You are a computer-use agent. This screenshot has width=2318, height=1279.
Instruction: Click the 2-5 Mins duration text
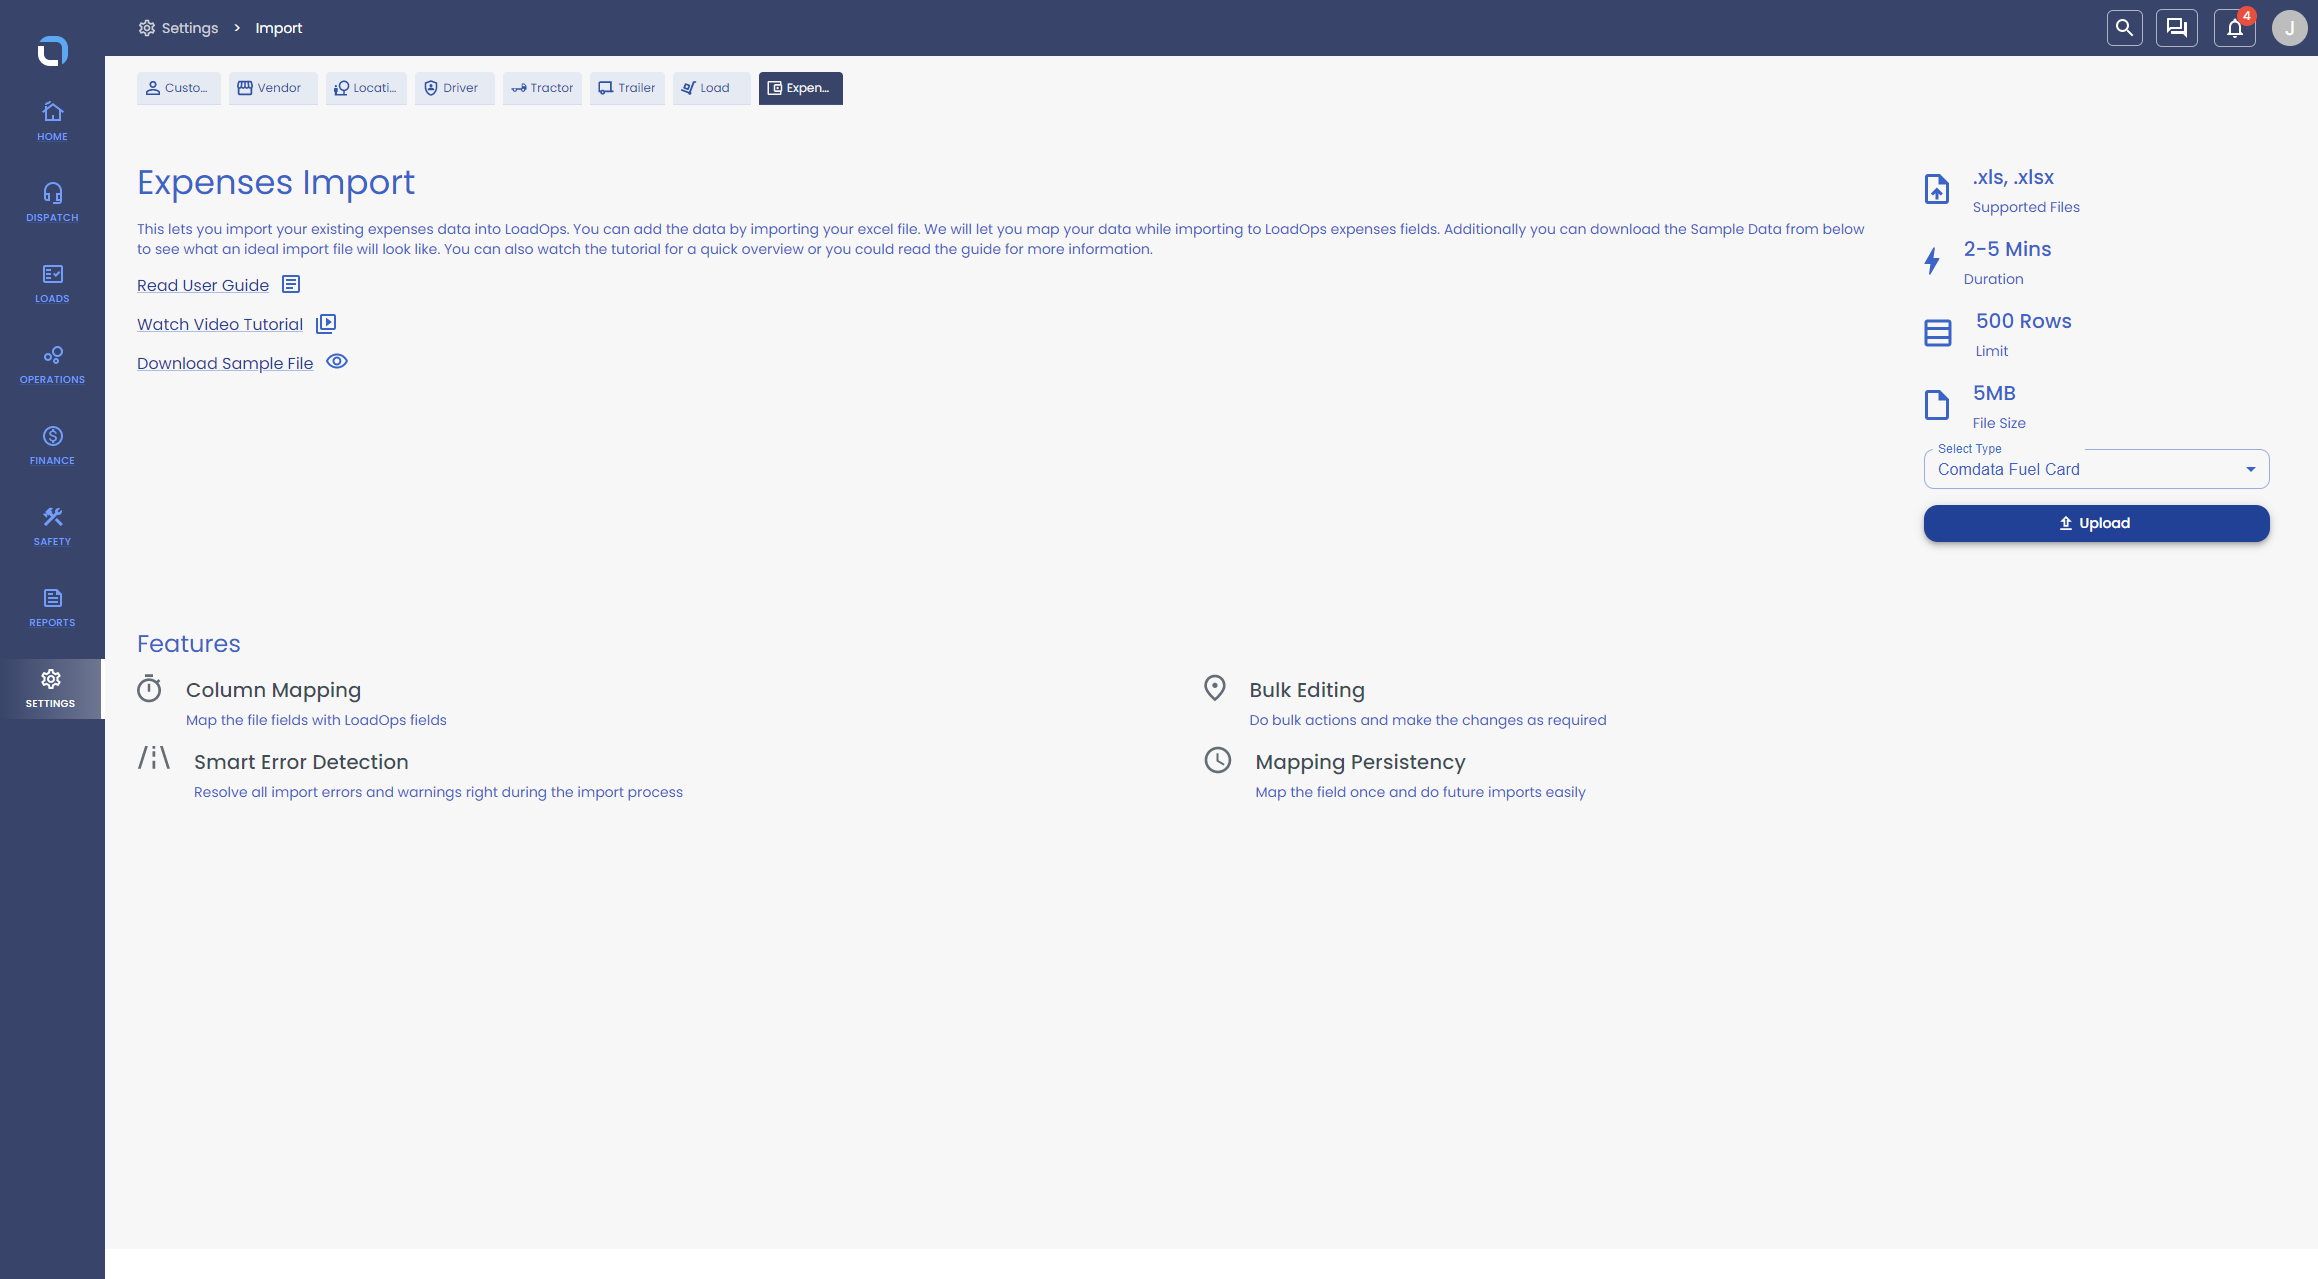click(2007, 249)
